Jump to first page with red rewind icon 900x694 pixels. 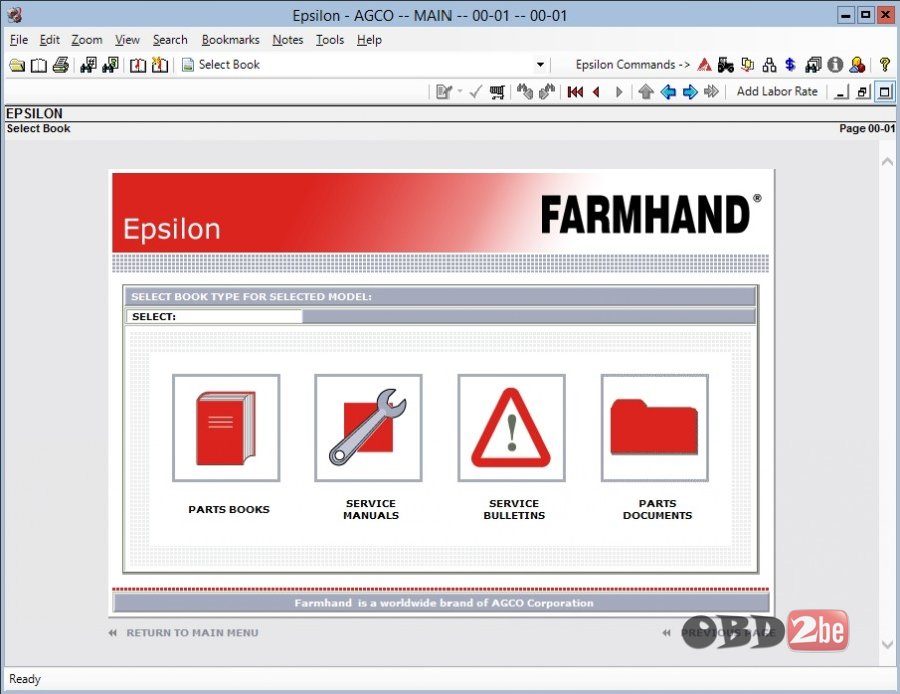click(575, 92)
